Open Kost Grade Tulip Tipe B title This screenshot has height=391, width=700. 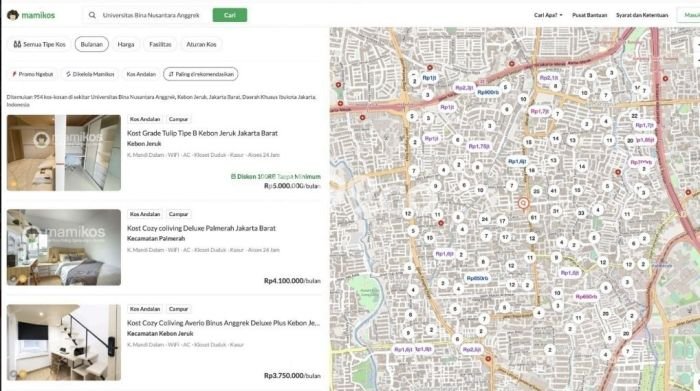[x=202, y=133]
